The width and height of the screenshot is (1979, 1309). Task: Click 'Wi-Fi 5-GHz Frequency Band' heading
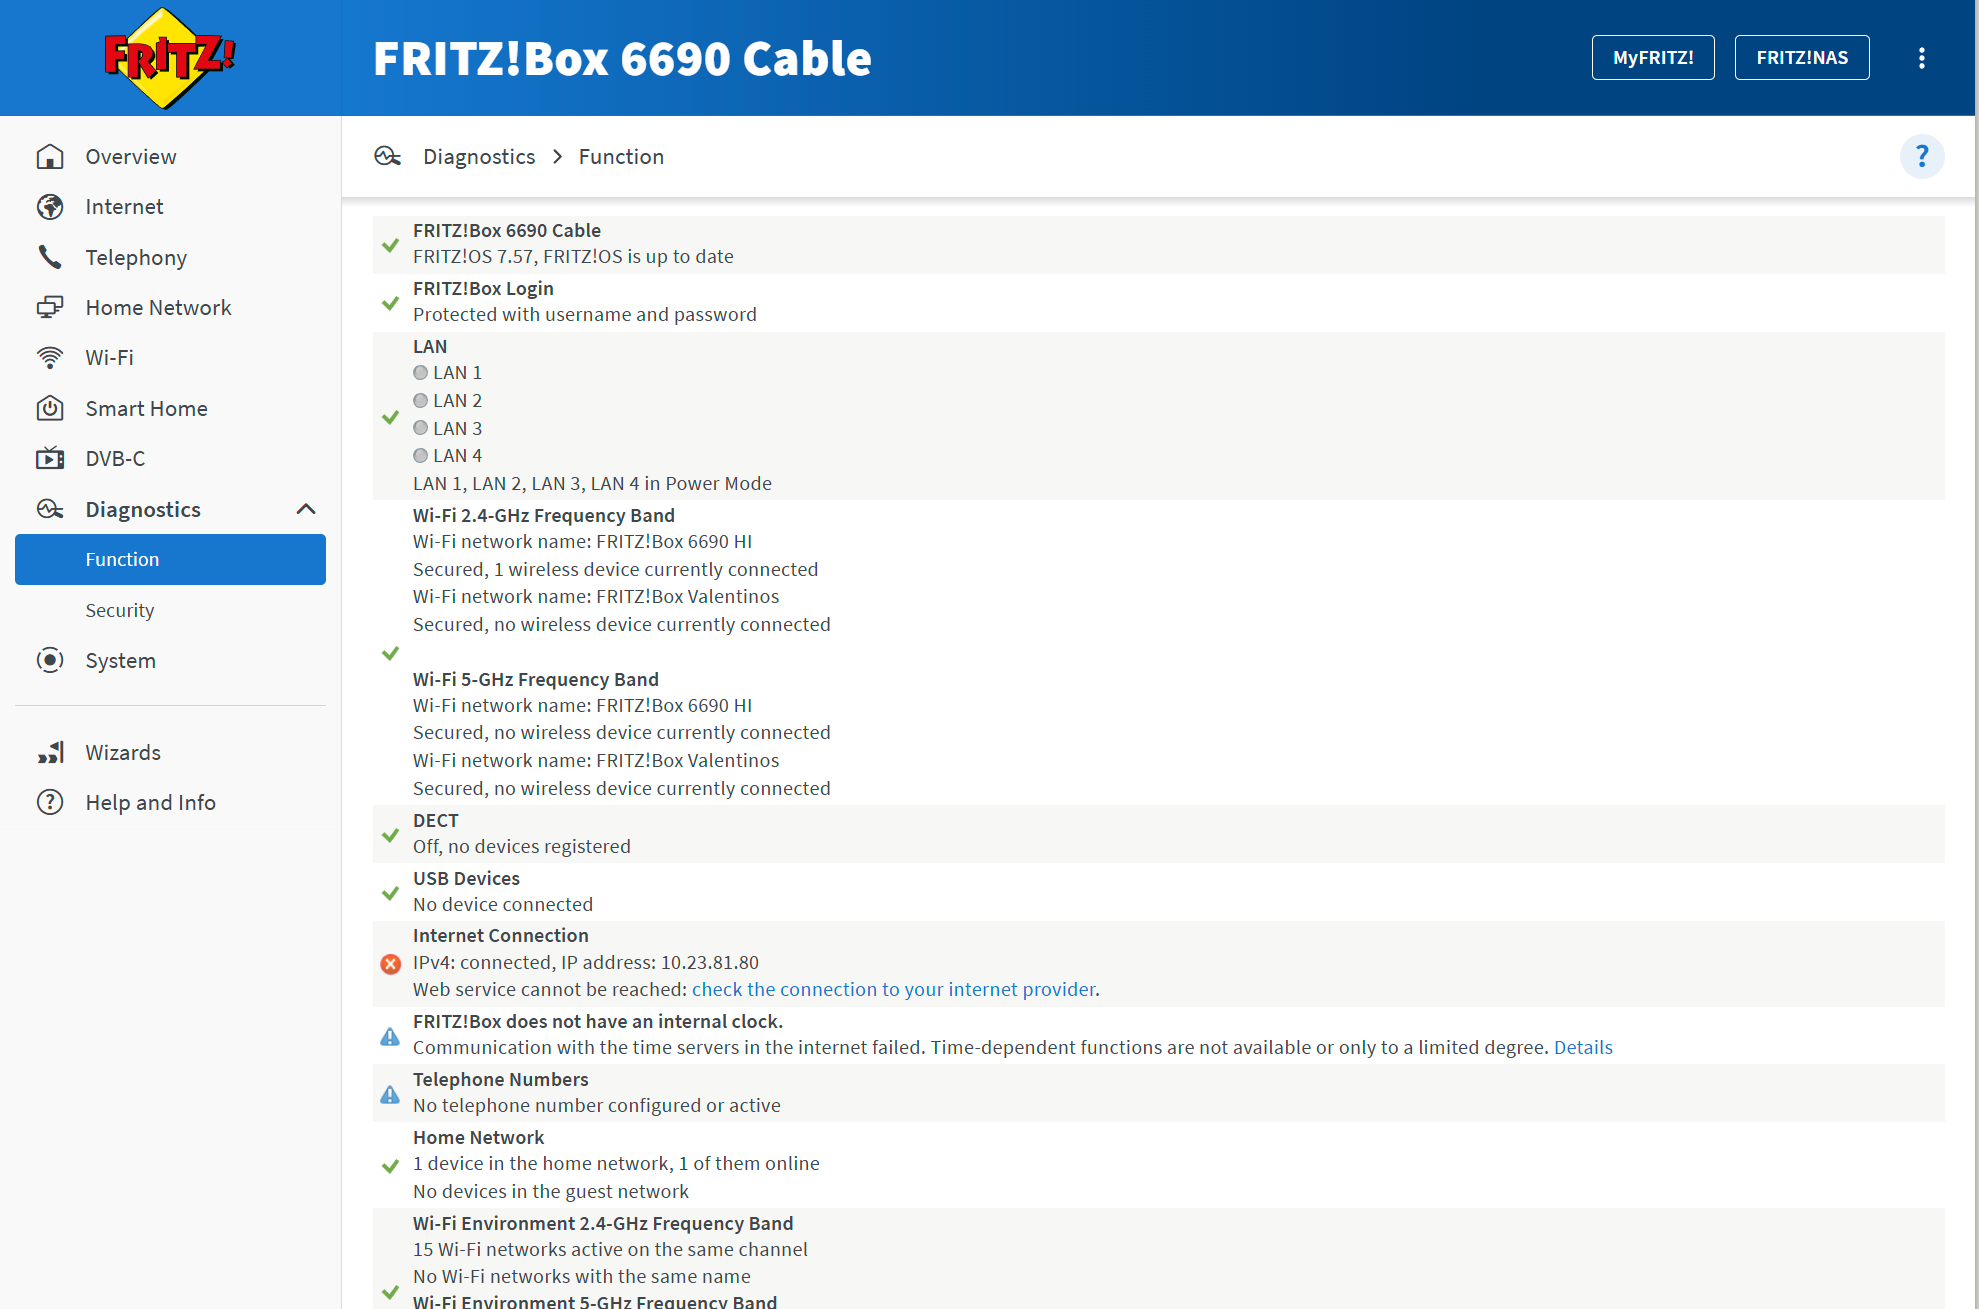click(x=536, y=679)
